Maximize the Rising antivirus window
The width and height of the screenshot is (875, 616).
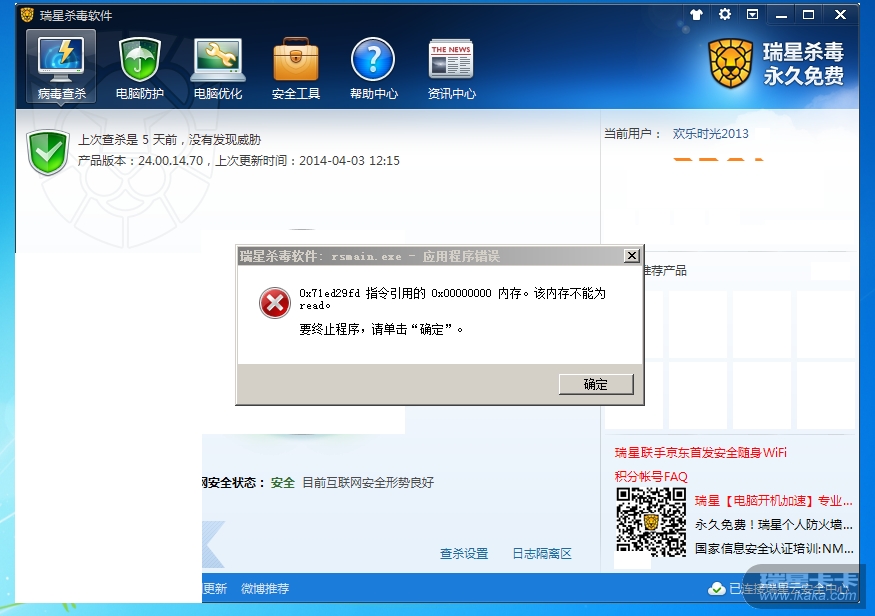[809, 15]
